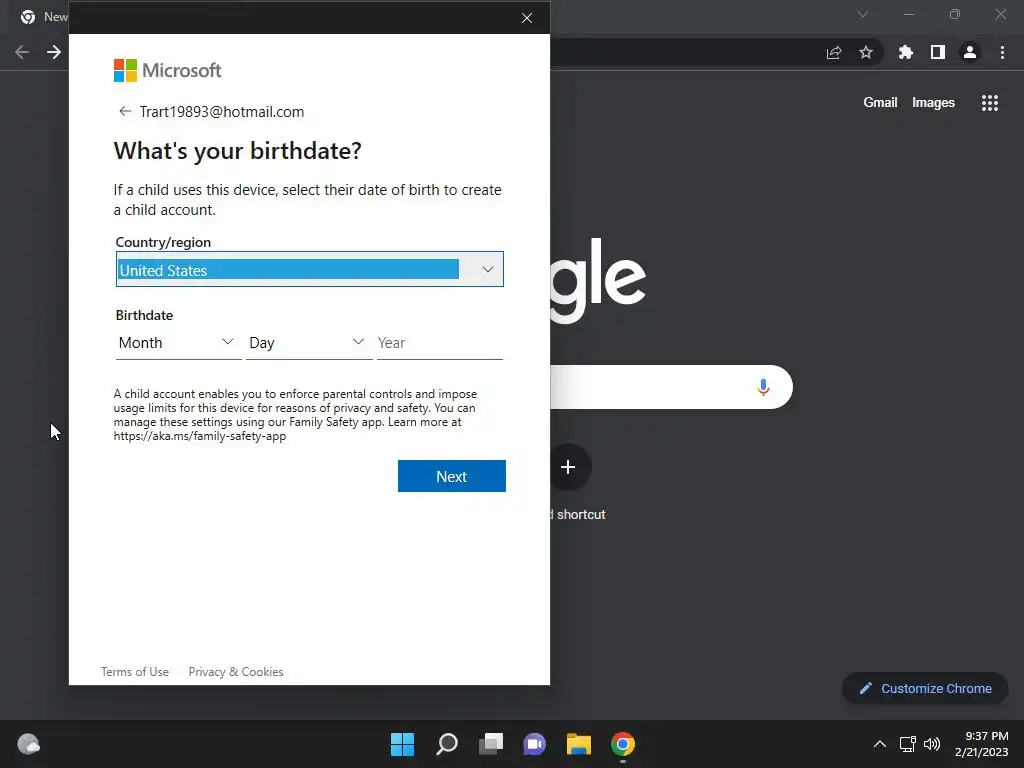The height and width of the screenshot is (768, 1024).
Task: Open the Terms of Use link
Action: click(135, 672)
